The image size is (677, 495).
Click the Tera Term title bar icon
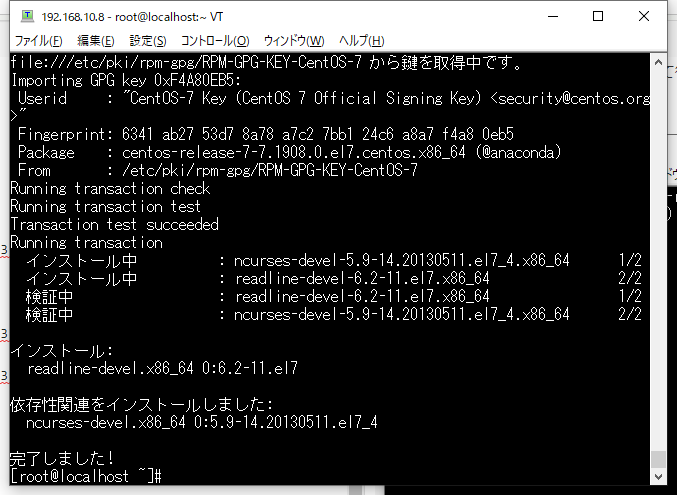tap(27, 16)
